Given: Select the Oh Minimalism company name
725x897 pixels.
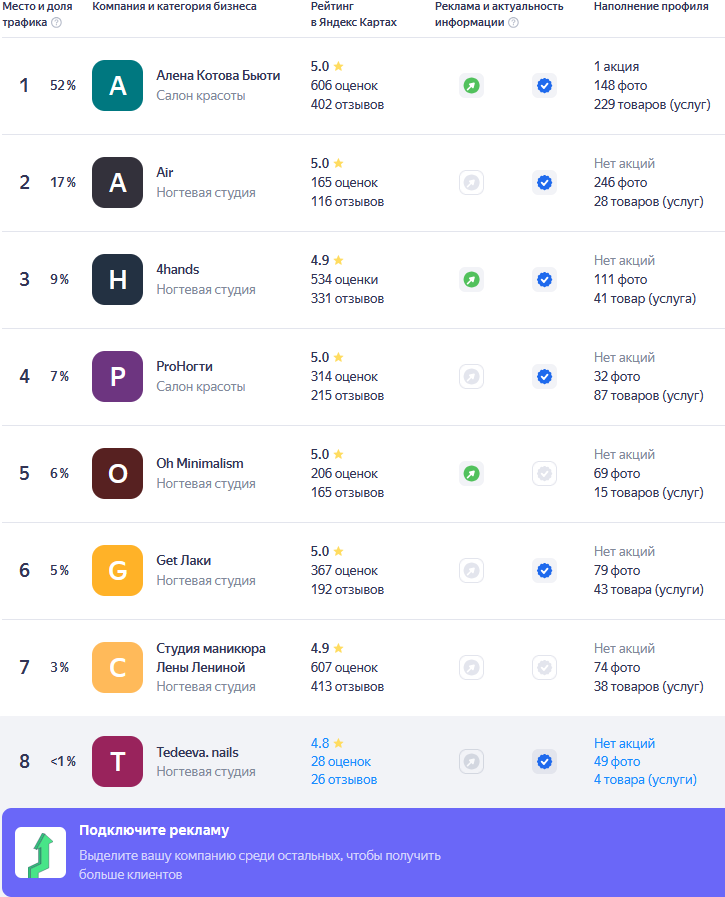Looking at the screenshot, I should point(200,464).
